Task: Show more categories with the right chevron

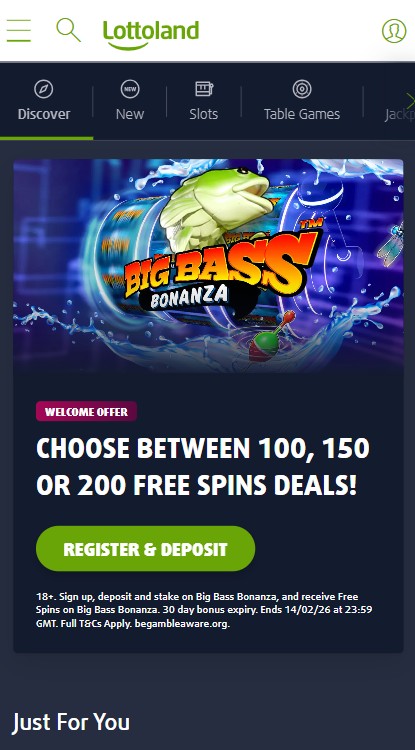Action: [x=410, y=101]
